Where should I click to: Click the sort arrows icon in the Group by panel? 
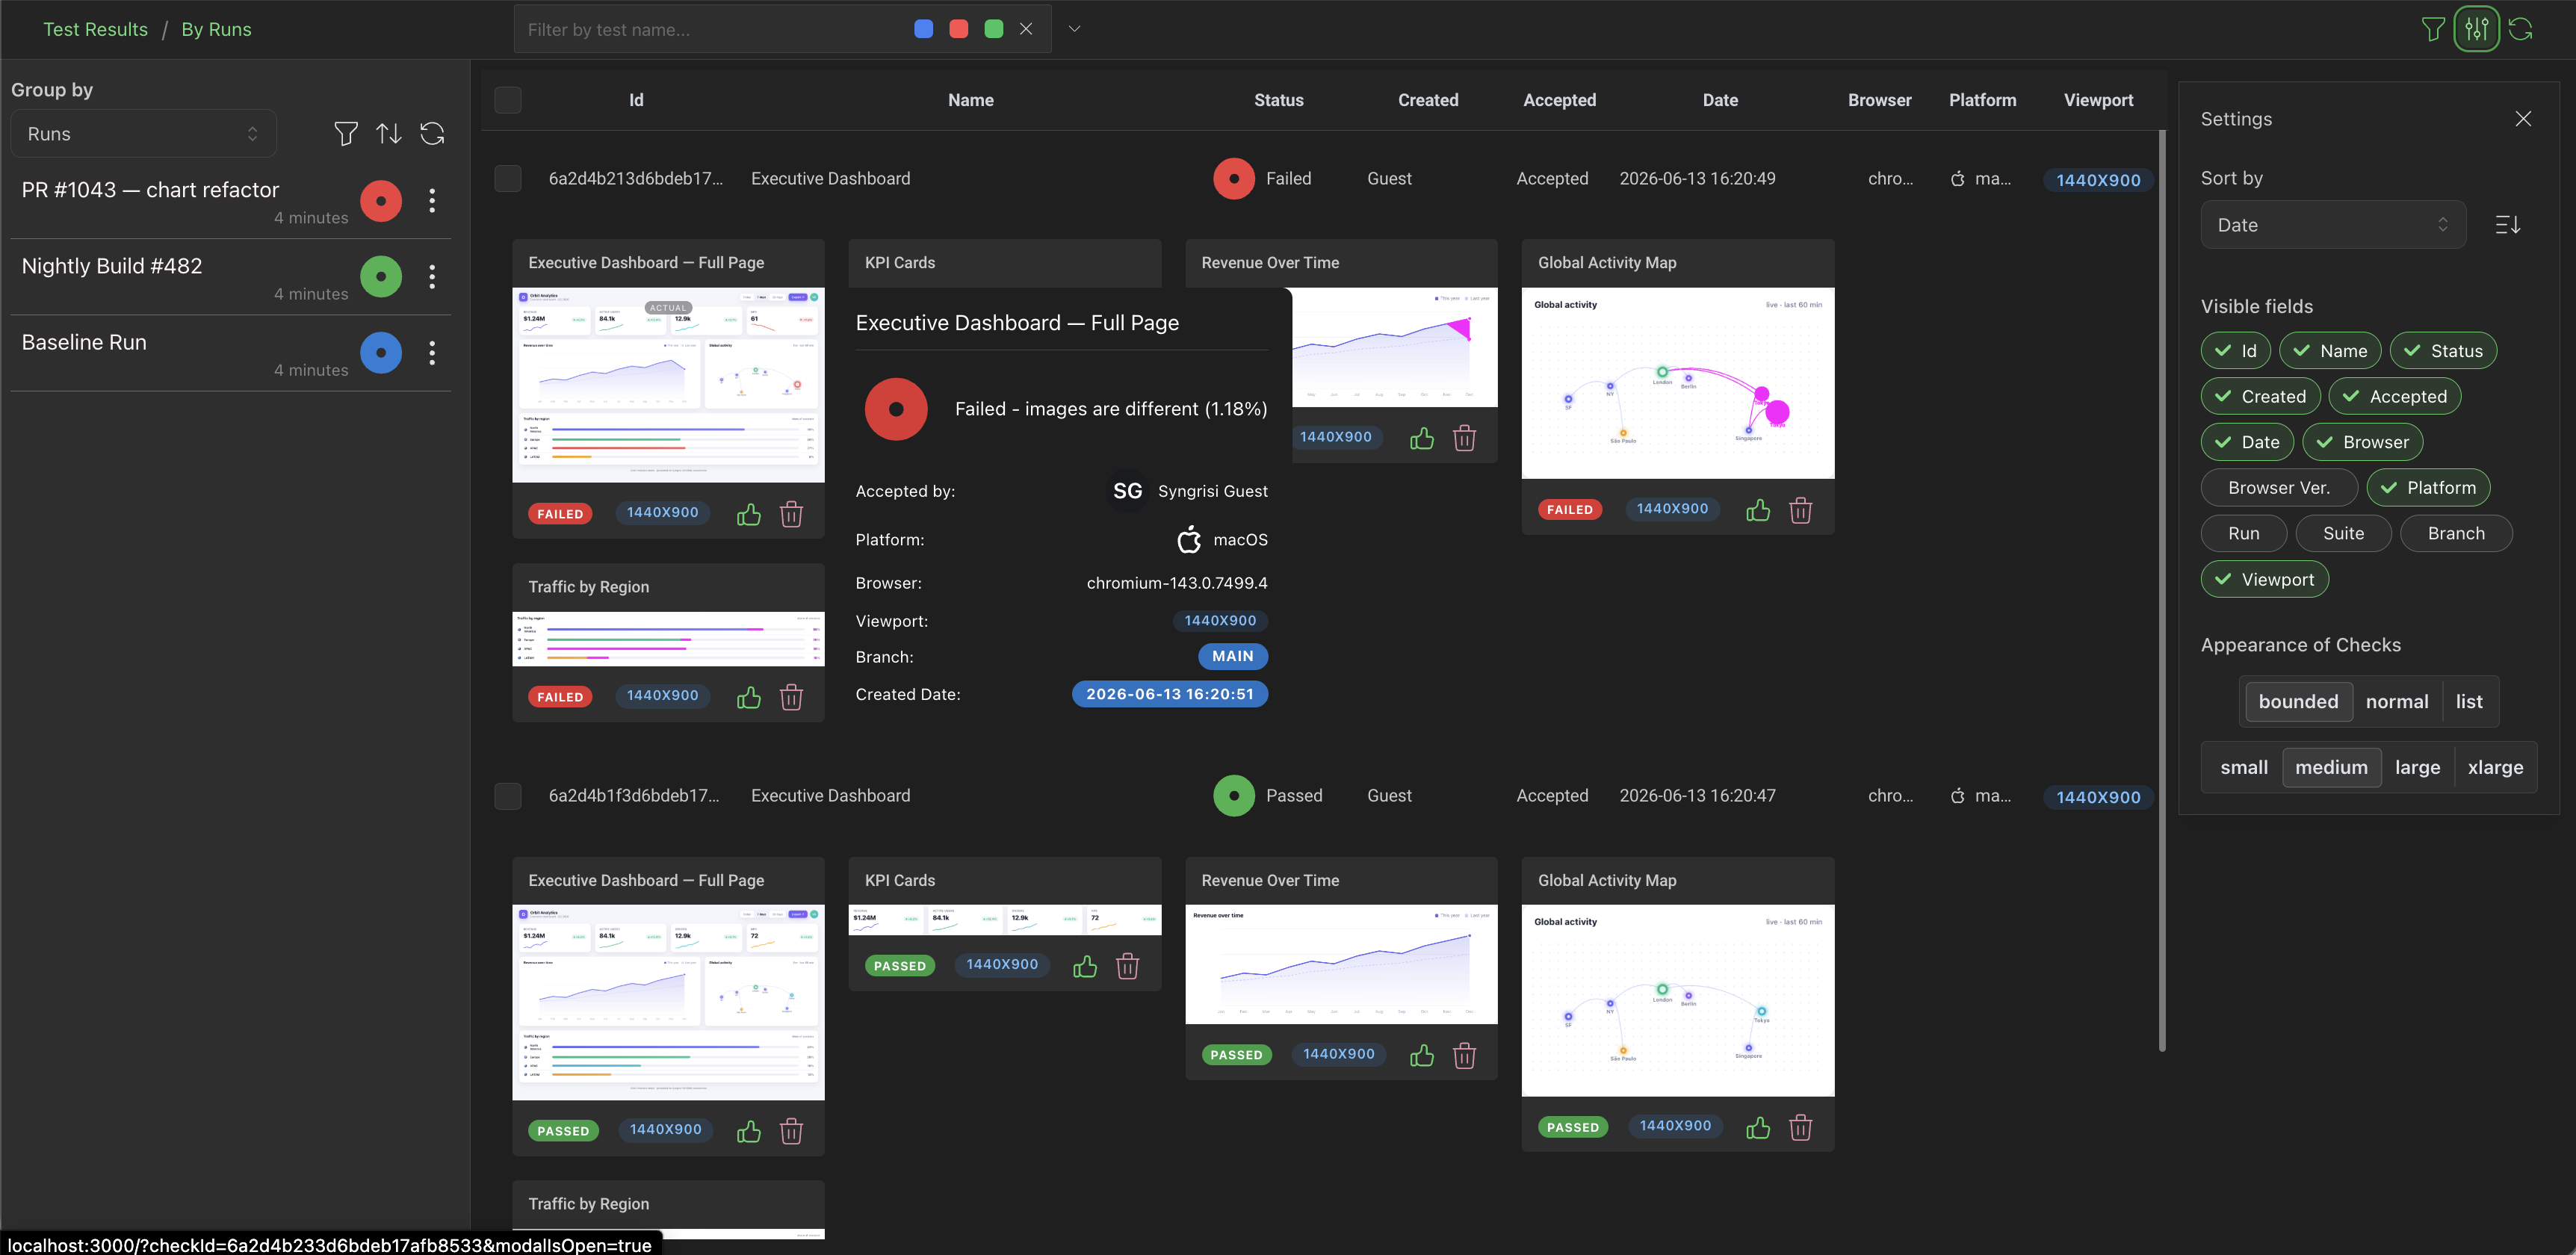(x=389, y=133)
